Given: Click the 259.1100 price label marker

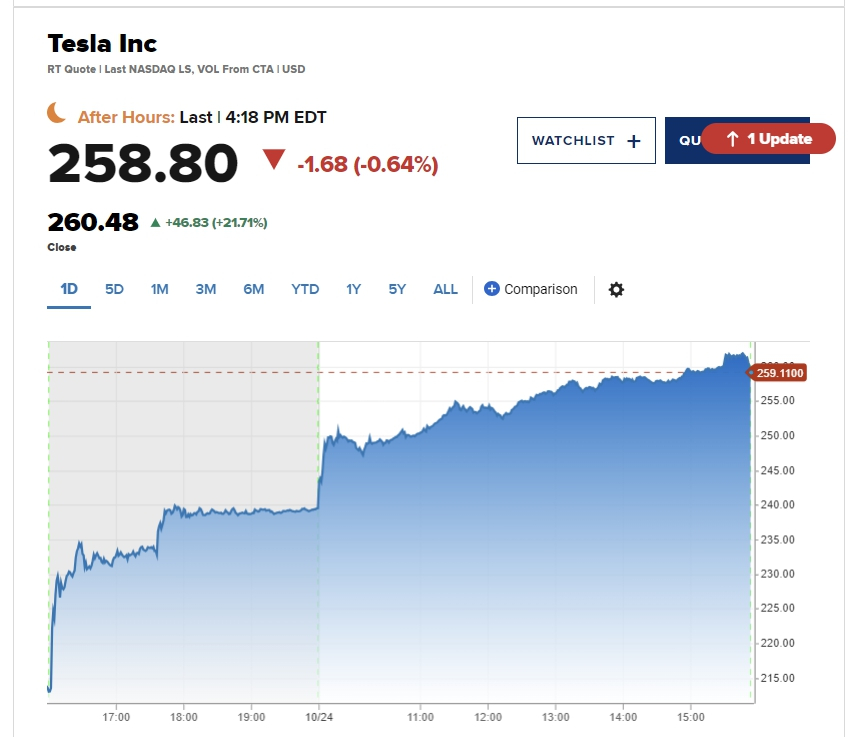Looking at the screenshot, I should click(x=779, y=373).
